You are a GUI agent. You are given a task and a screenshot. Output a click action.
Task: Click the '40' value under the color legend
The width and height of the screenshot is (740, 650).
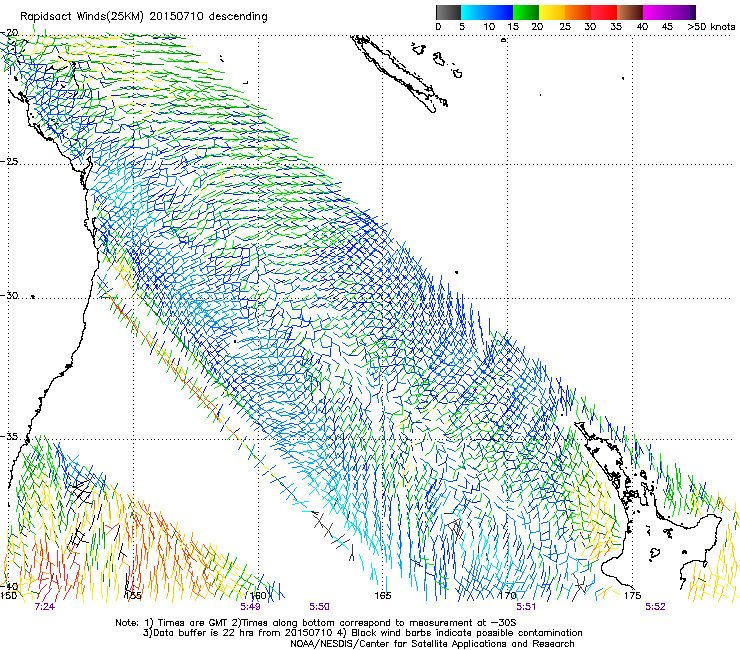(642, 27)
